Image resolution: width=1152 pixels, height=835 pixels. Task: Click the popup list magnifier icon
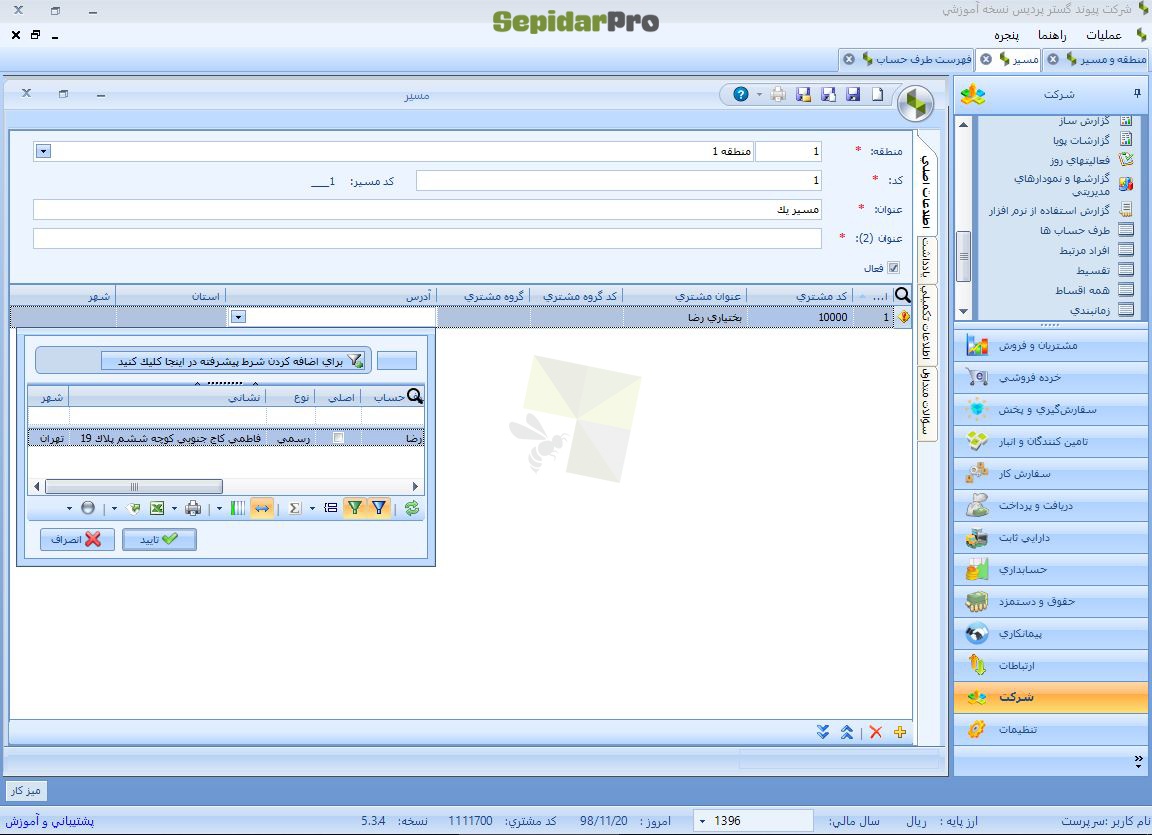(415, 397)
